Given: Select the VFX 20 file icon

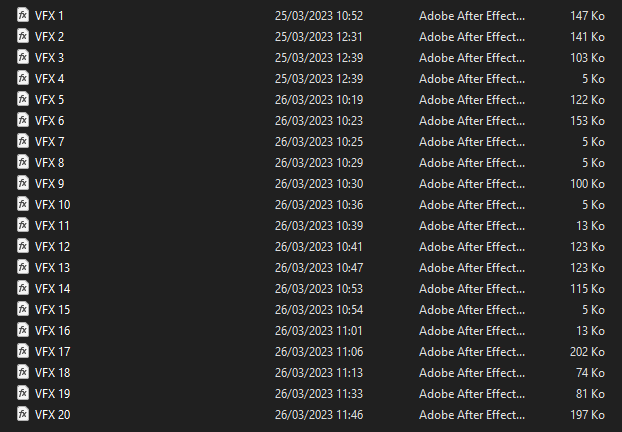Looking at the screenshot, I should (23, 414).
